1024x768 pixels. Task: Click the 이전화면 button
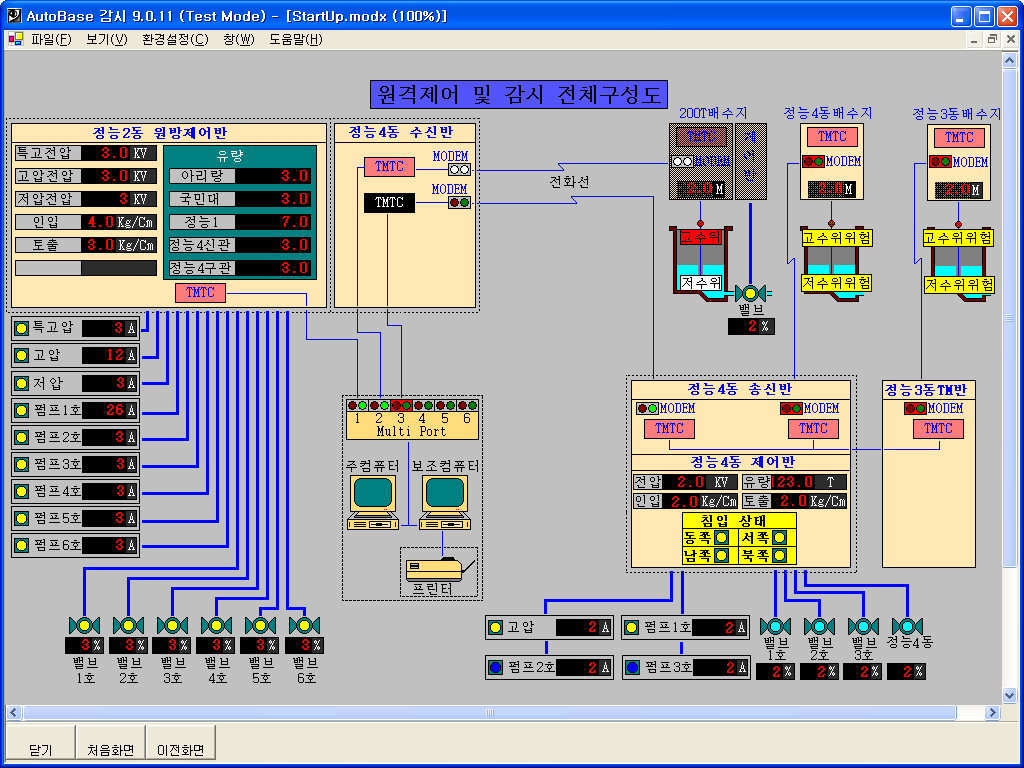181,750
